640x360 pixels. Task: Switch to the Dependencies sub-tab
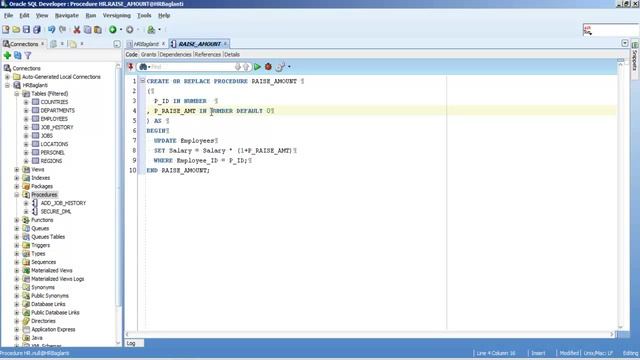(x=176, y=54)
